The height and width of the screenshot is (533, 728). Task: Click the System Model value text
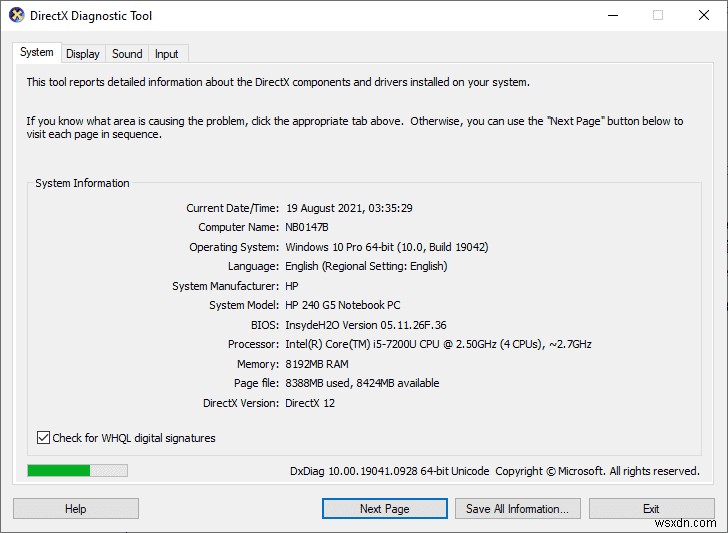pos(342,305)
